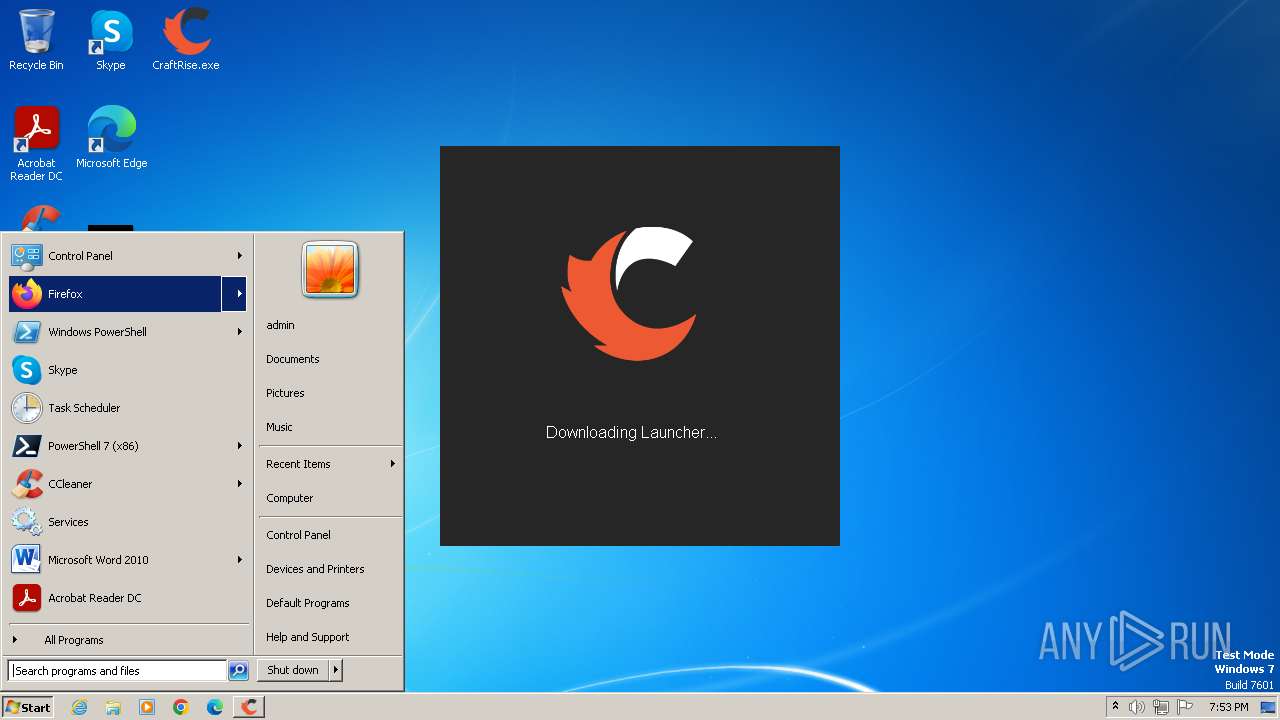
Task: Click the CCleaner icon in Start menu
Action: 27,484
